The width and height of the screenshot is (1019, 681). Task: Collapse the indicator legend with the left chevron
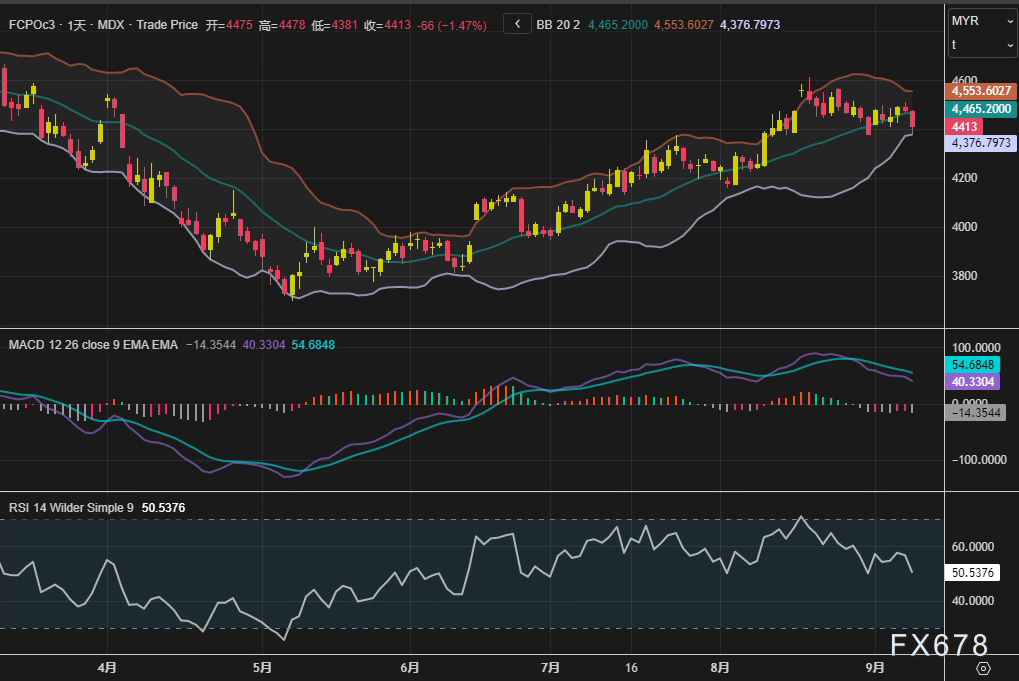tap(517, 23)
